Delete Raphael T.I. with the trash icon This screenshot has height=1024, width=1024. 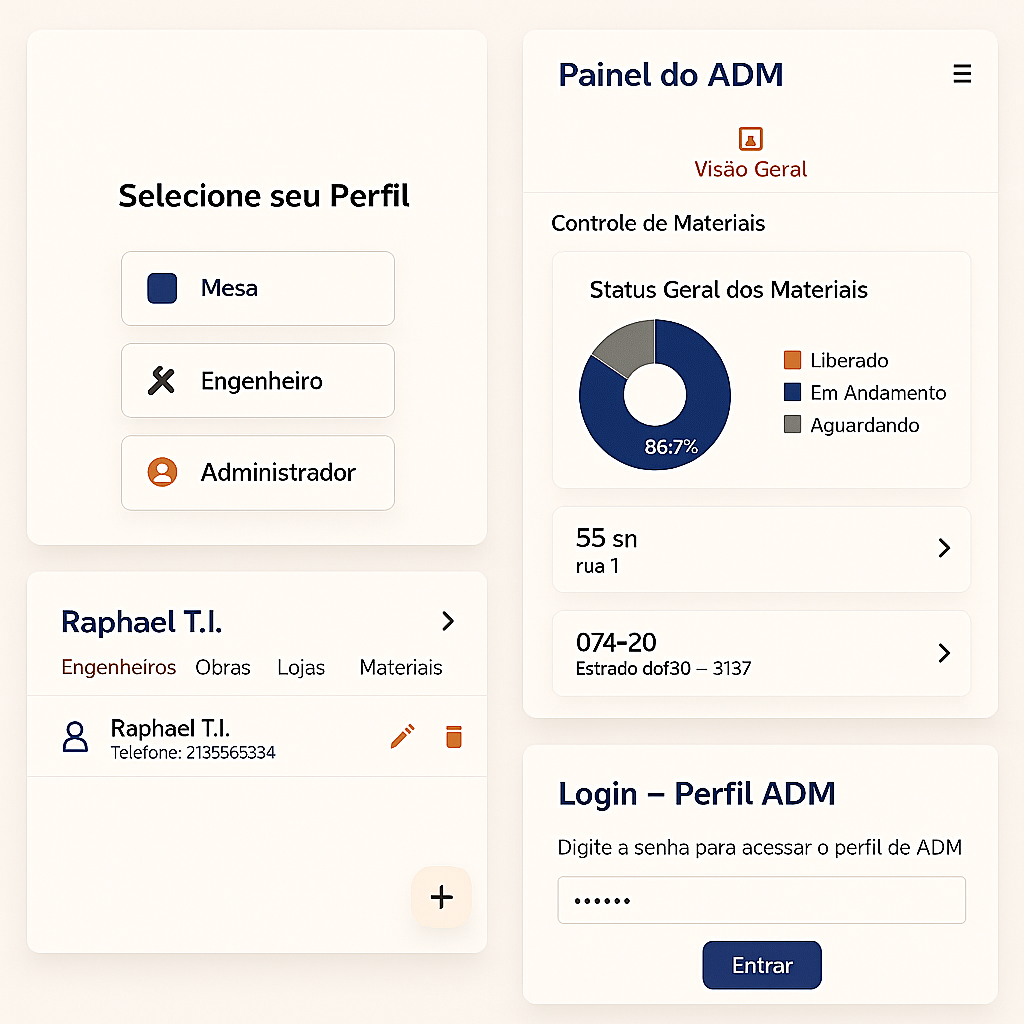[x=453, y=736]
